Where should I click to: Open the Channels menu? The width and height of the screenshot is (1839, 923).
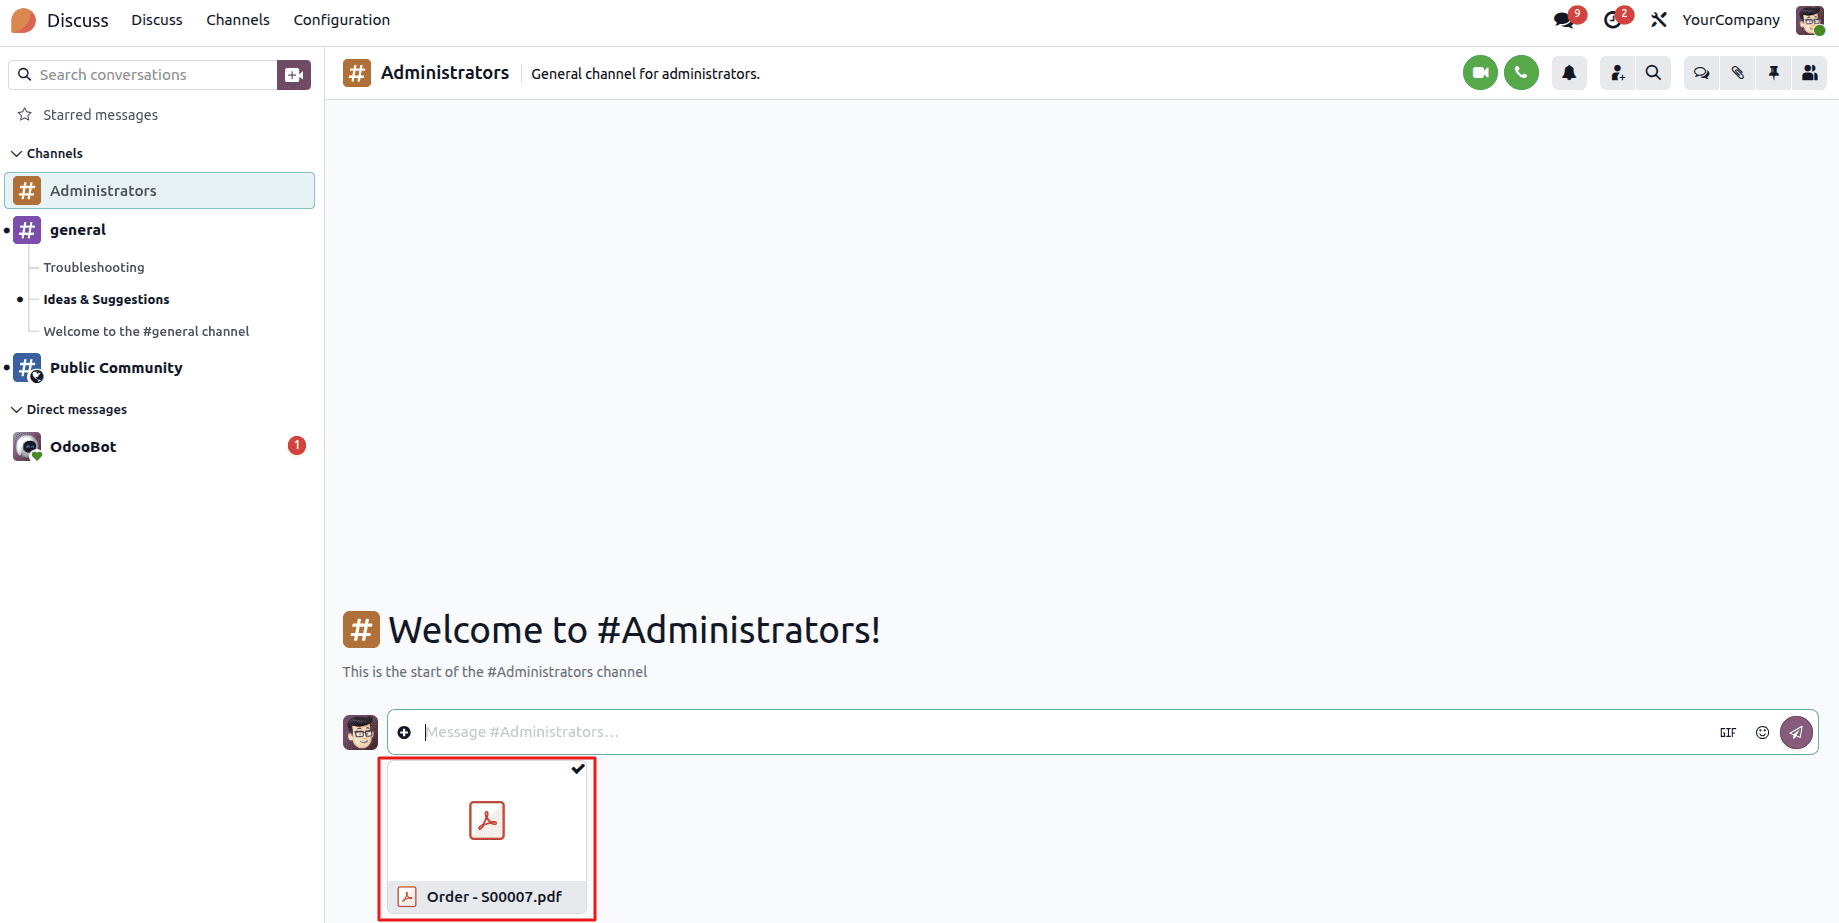[x=238, y=20]
